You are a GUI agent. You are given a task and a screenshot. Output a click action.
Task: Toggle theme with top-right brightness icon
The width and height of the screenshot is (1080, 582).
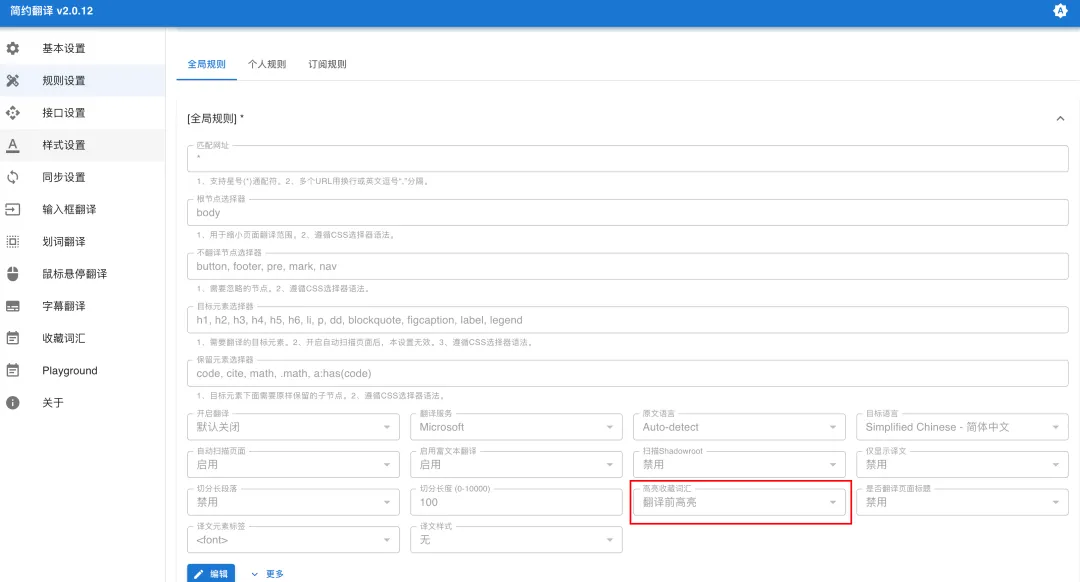(1060, 11)
